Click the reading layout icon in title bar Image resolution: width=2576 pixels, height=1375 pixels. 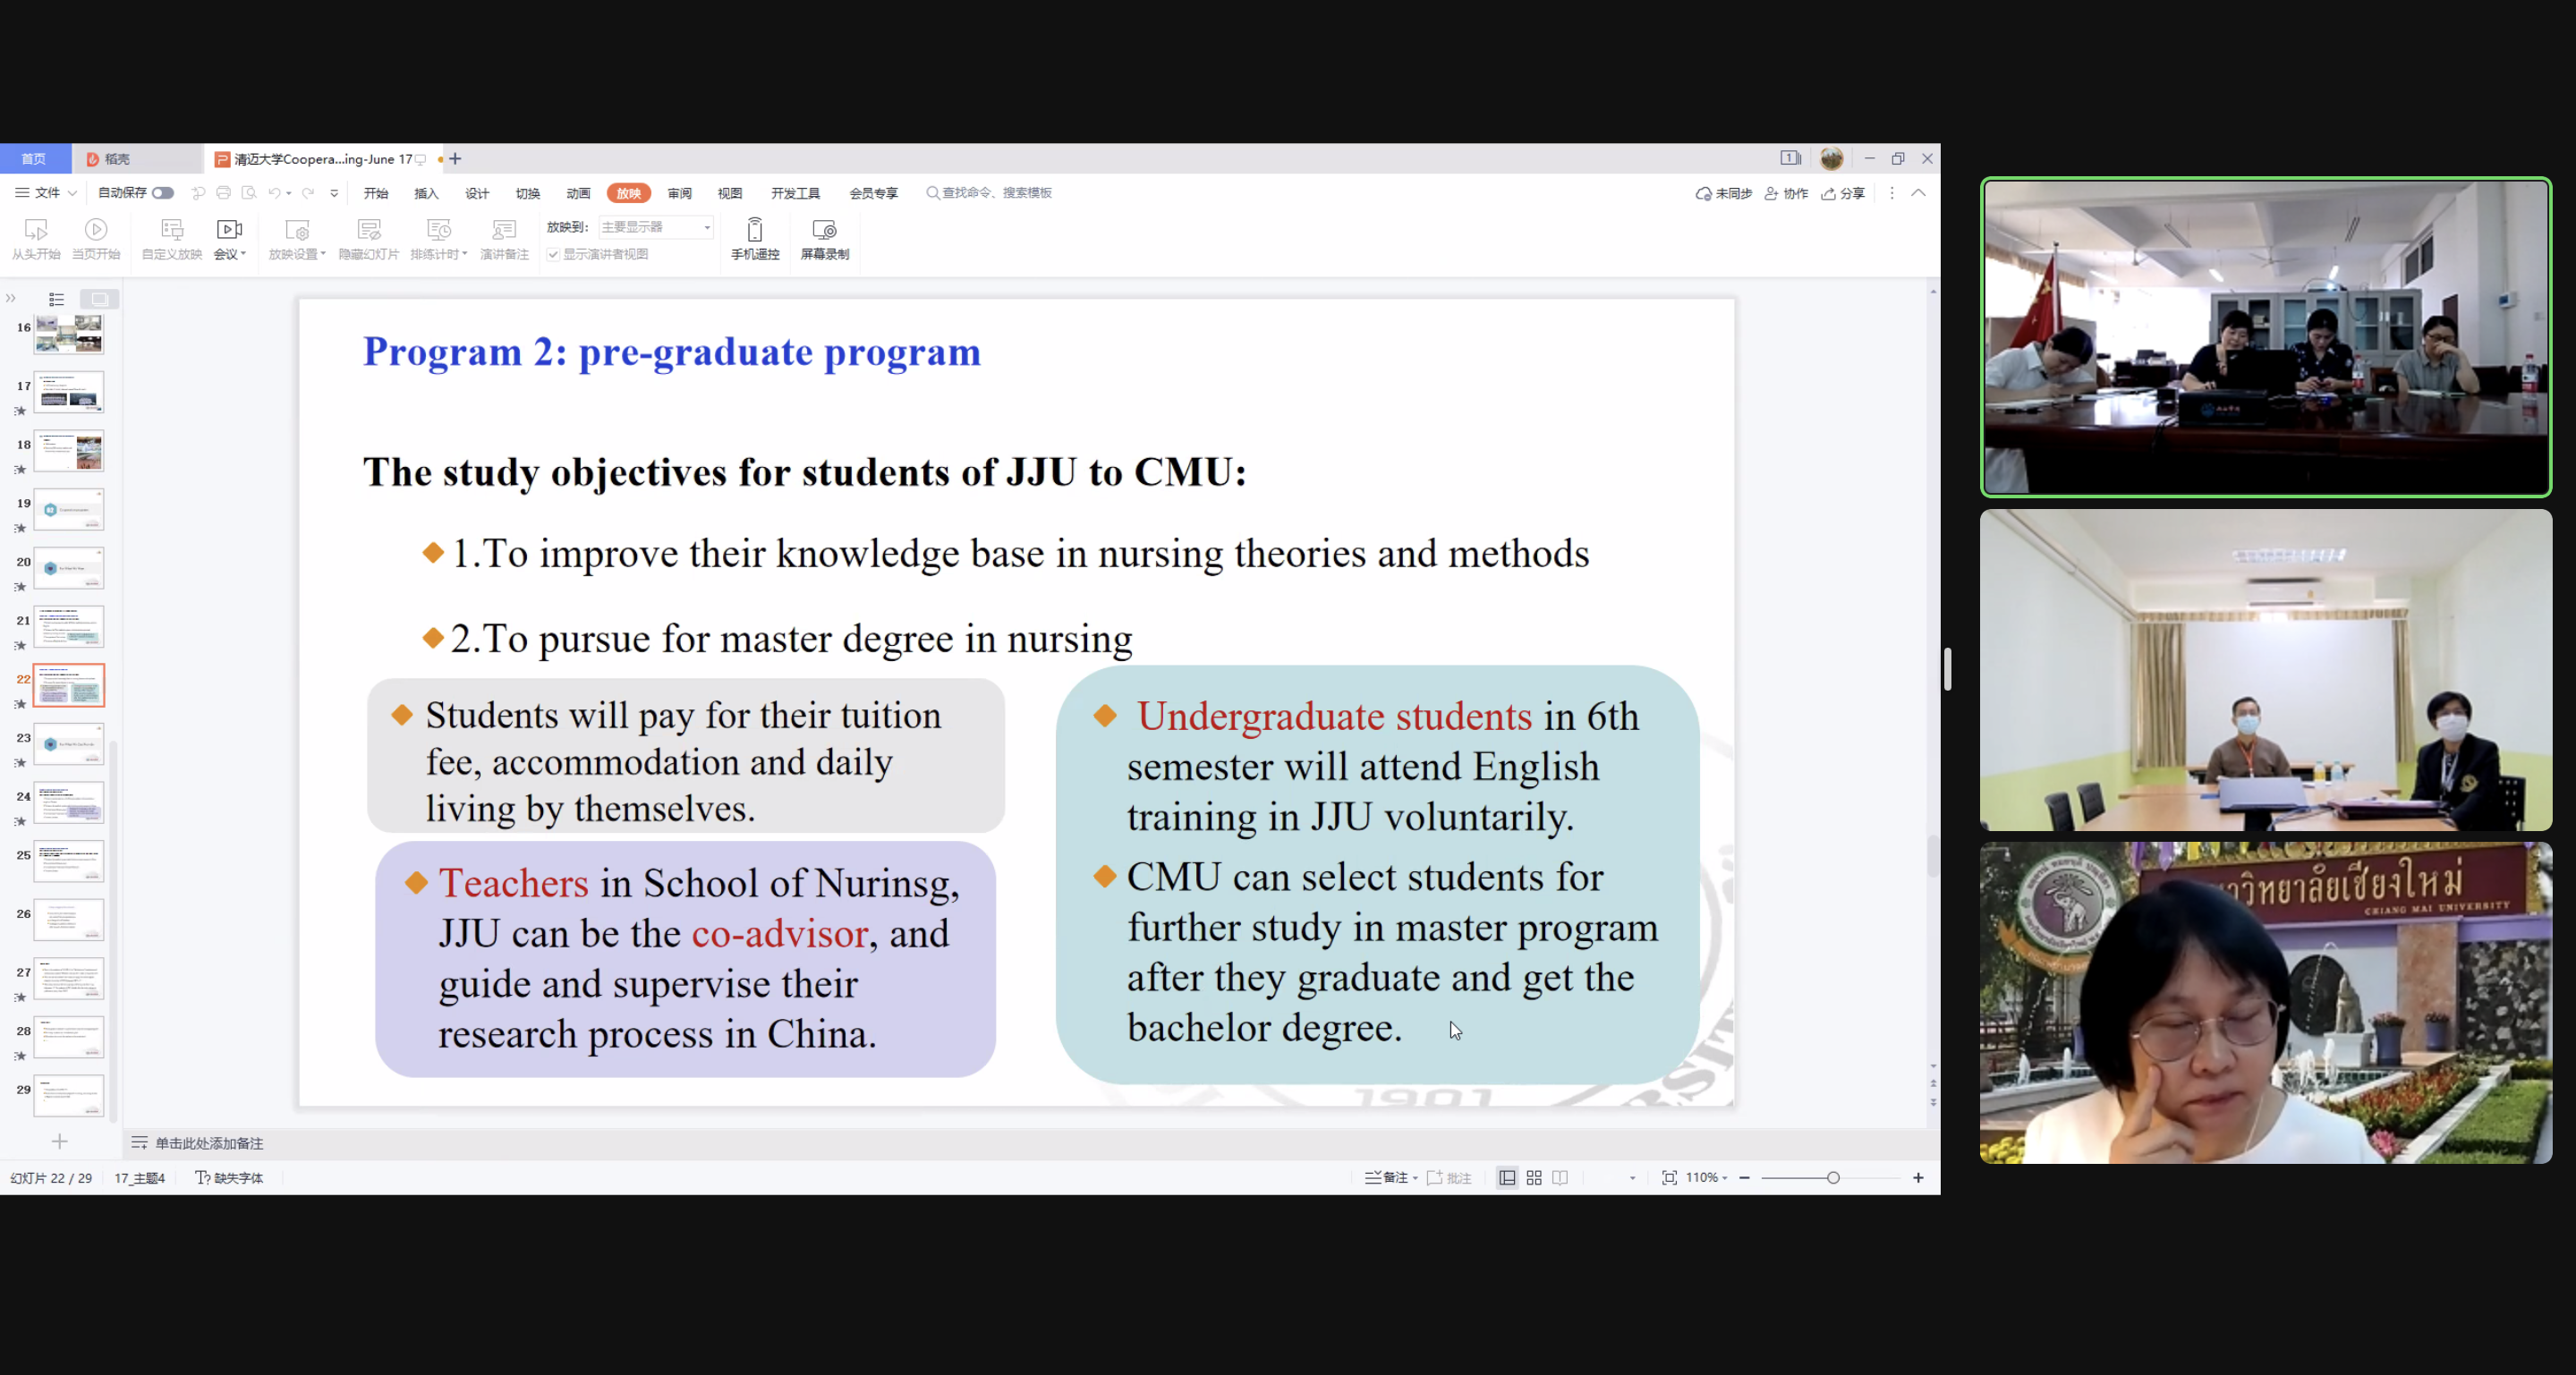[x=1790, y=158]
